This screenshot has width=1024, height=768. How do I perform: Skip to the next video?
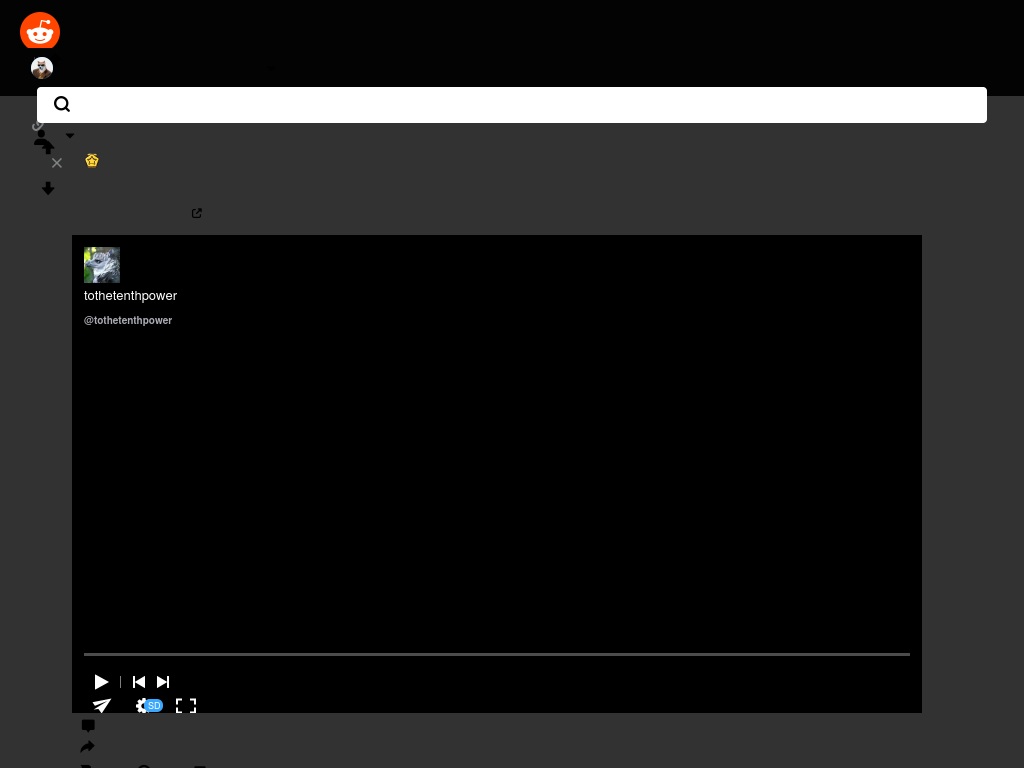(x=163, y=682)
